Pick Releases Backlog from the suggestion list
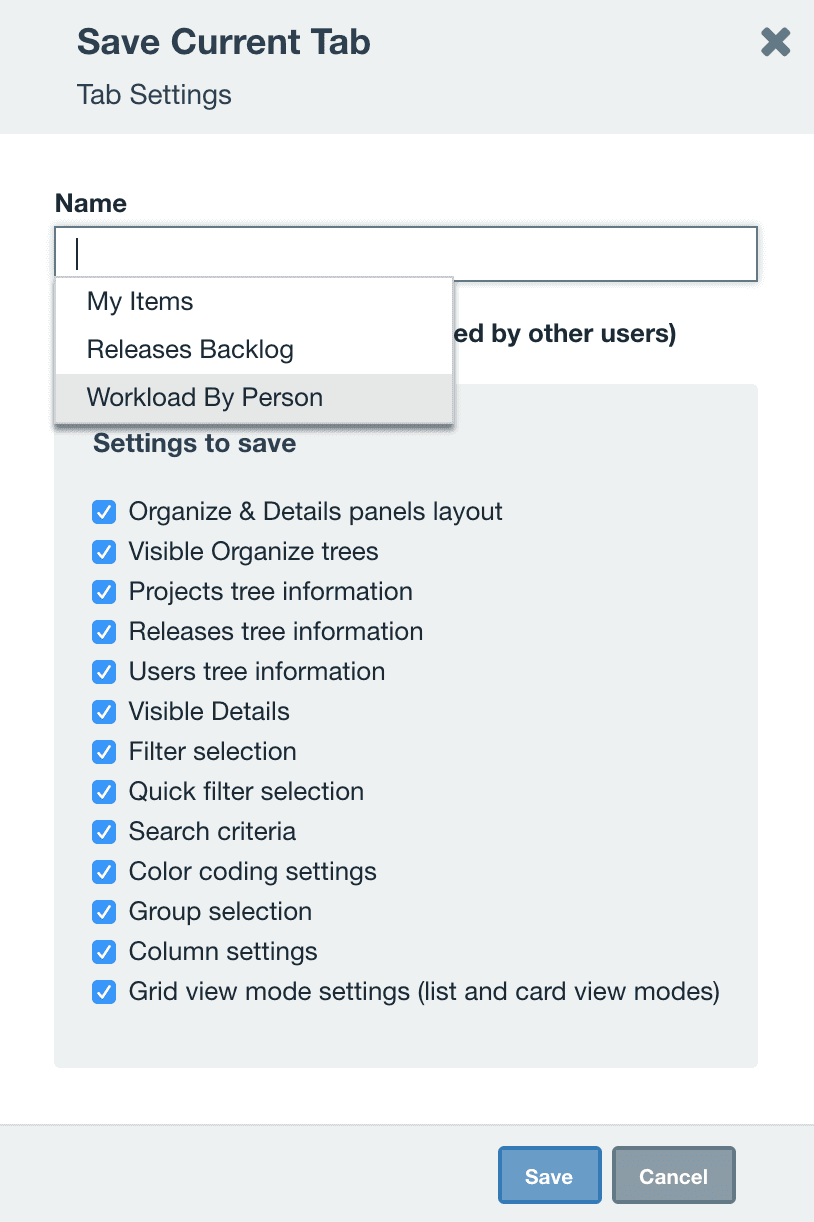Viewport: 814px width, 1222px height. click(x=190, y=349)
